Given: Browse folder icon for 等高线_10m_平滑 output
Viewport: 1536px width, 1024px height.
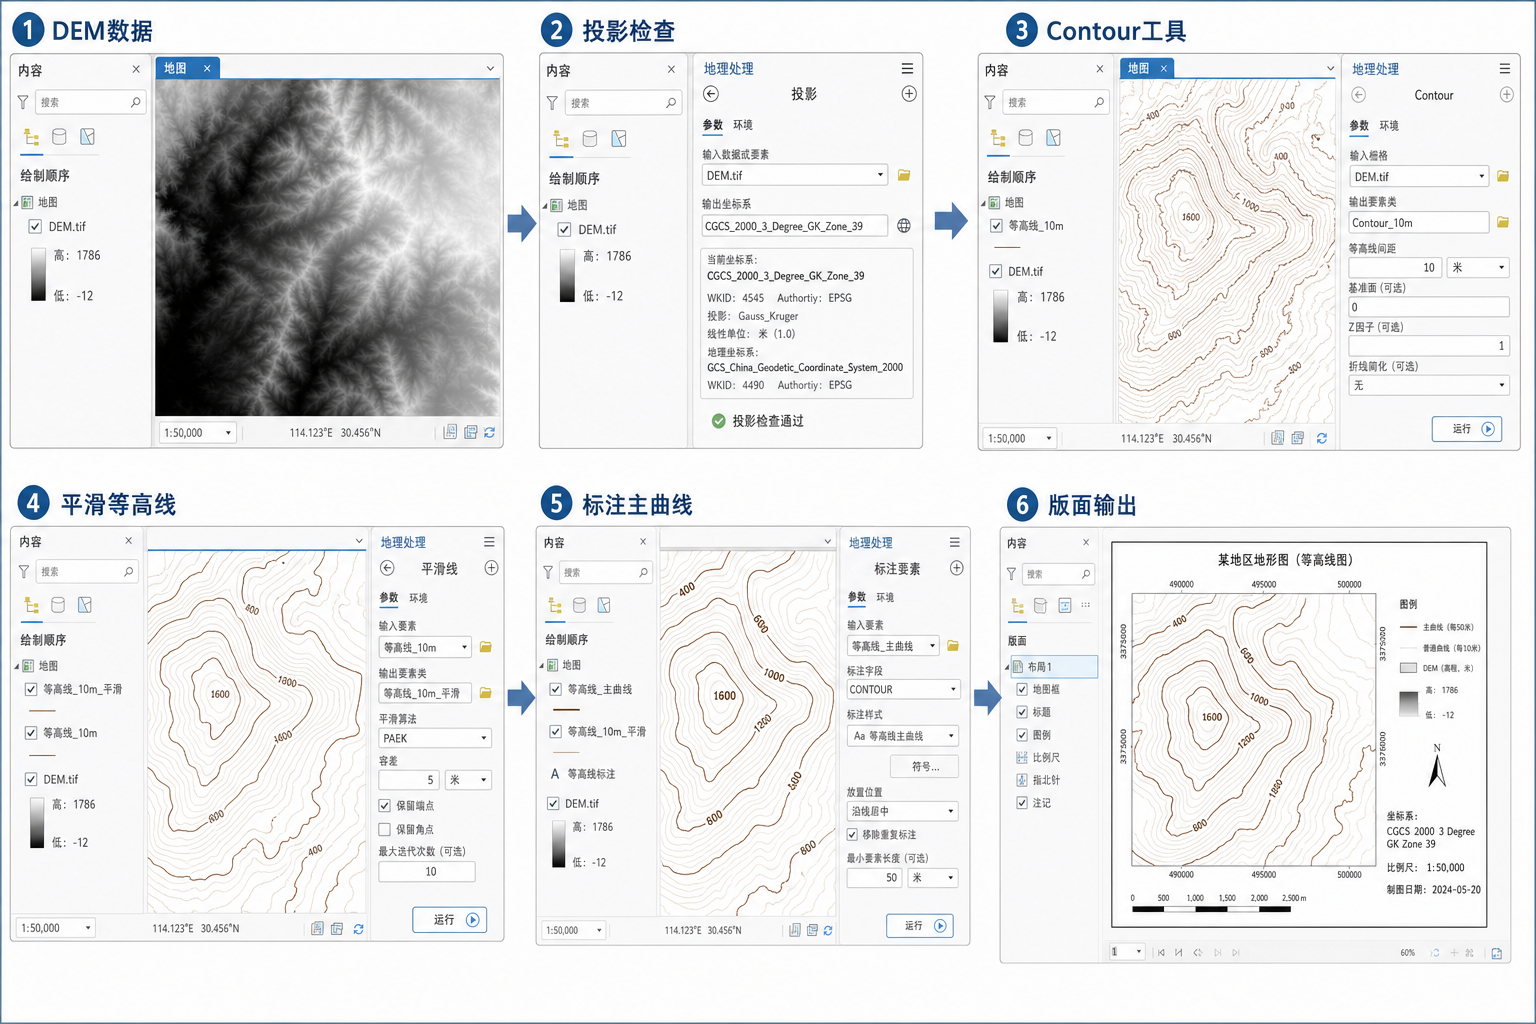Looking at the screenshot, I should tap(486, 692).
